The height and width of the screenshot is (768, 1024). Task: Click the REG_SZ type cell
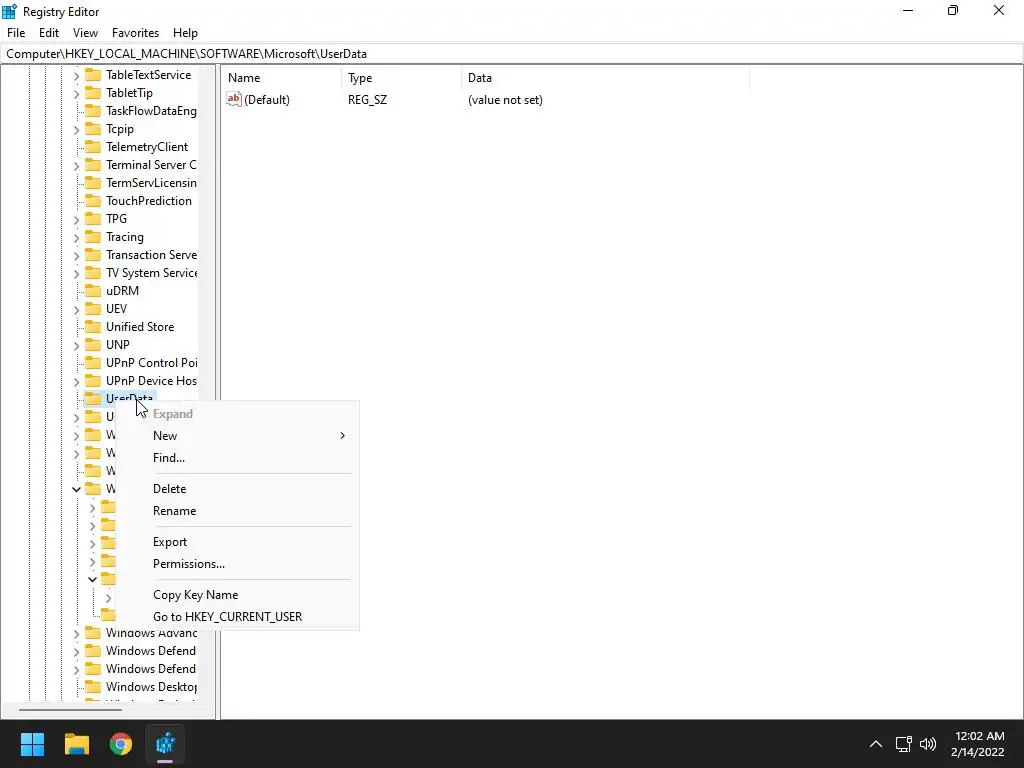click(367, 100)
